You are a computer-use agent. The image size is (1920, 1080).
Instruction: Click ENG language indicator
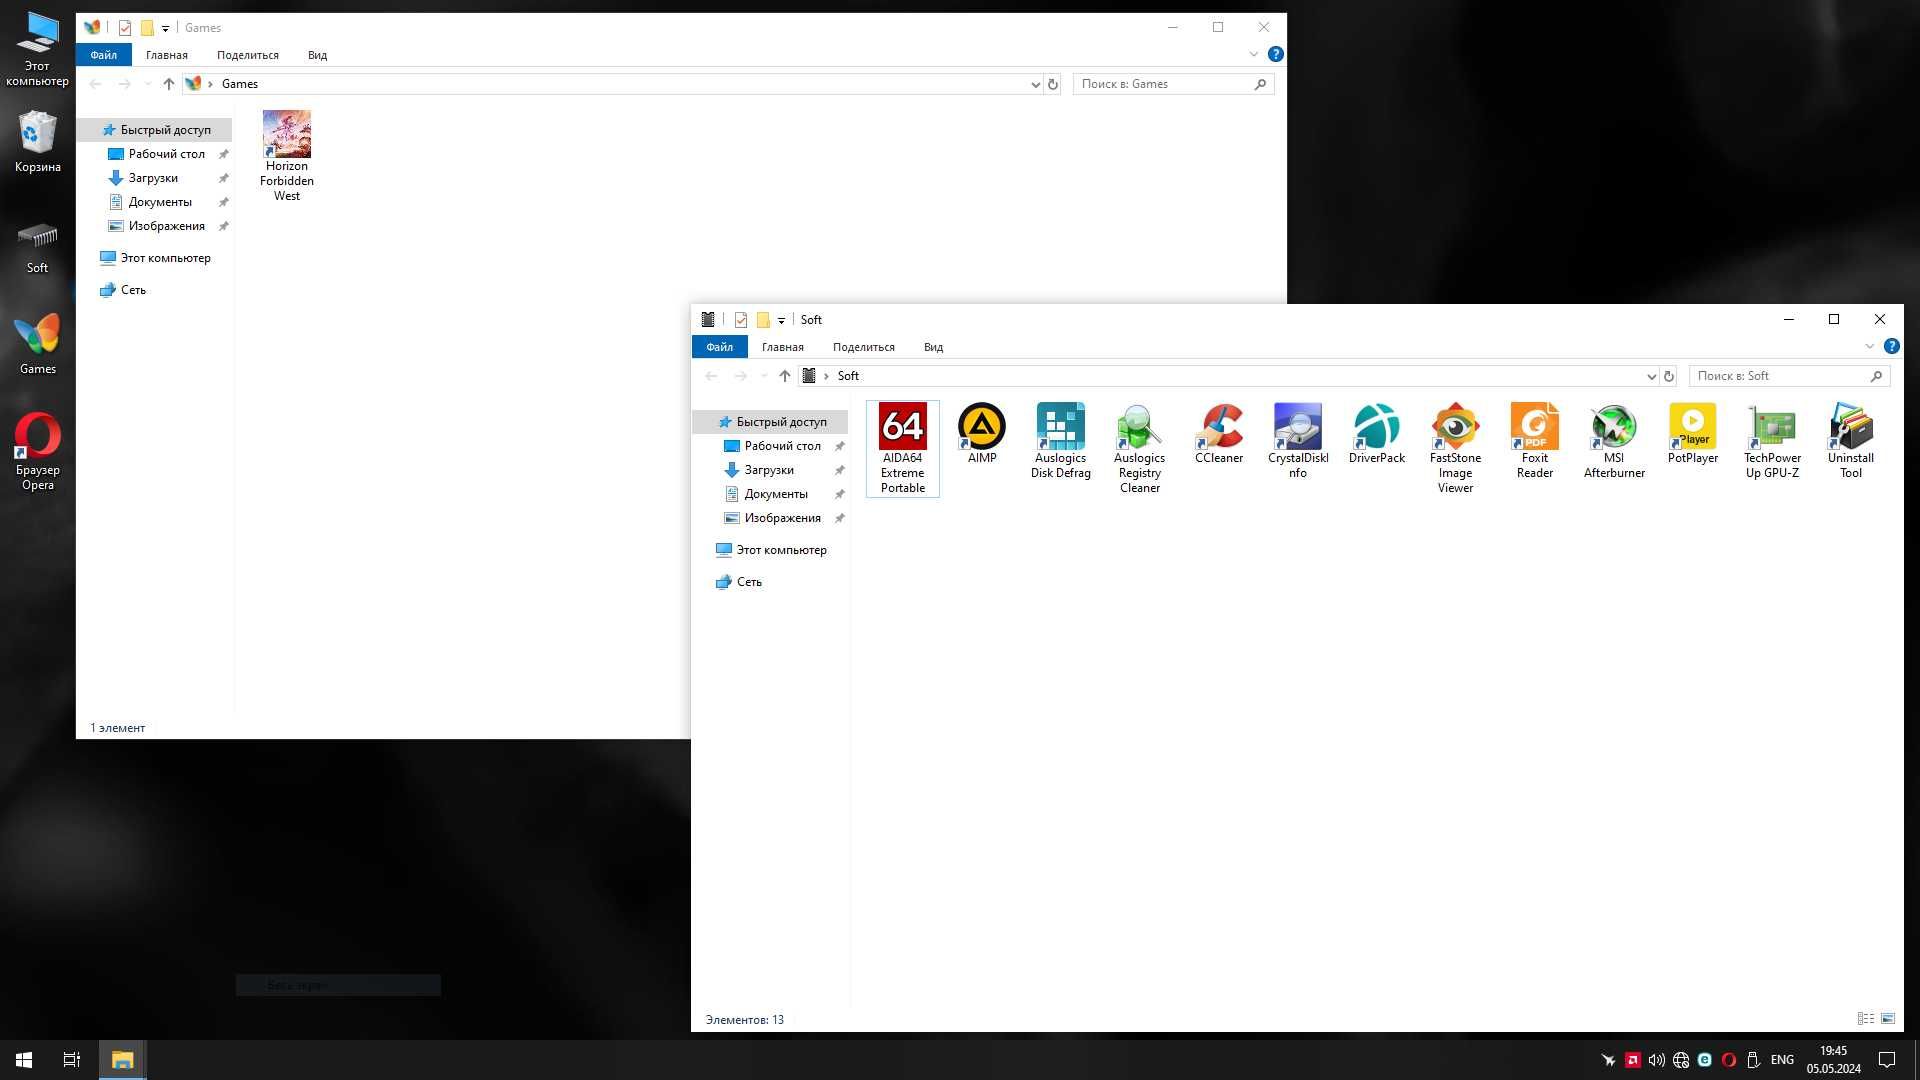click(x=1782, y=1060)
